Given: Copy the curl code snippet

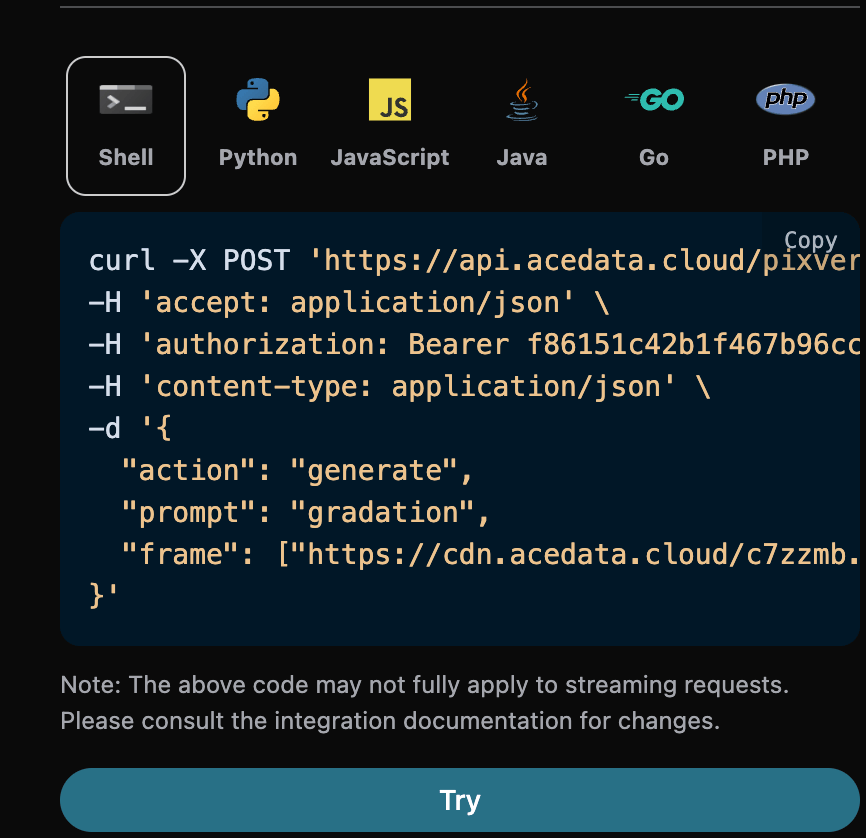Looking at the screenshot, I should (x=810, y=240).
